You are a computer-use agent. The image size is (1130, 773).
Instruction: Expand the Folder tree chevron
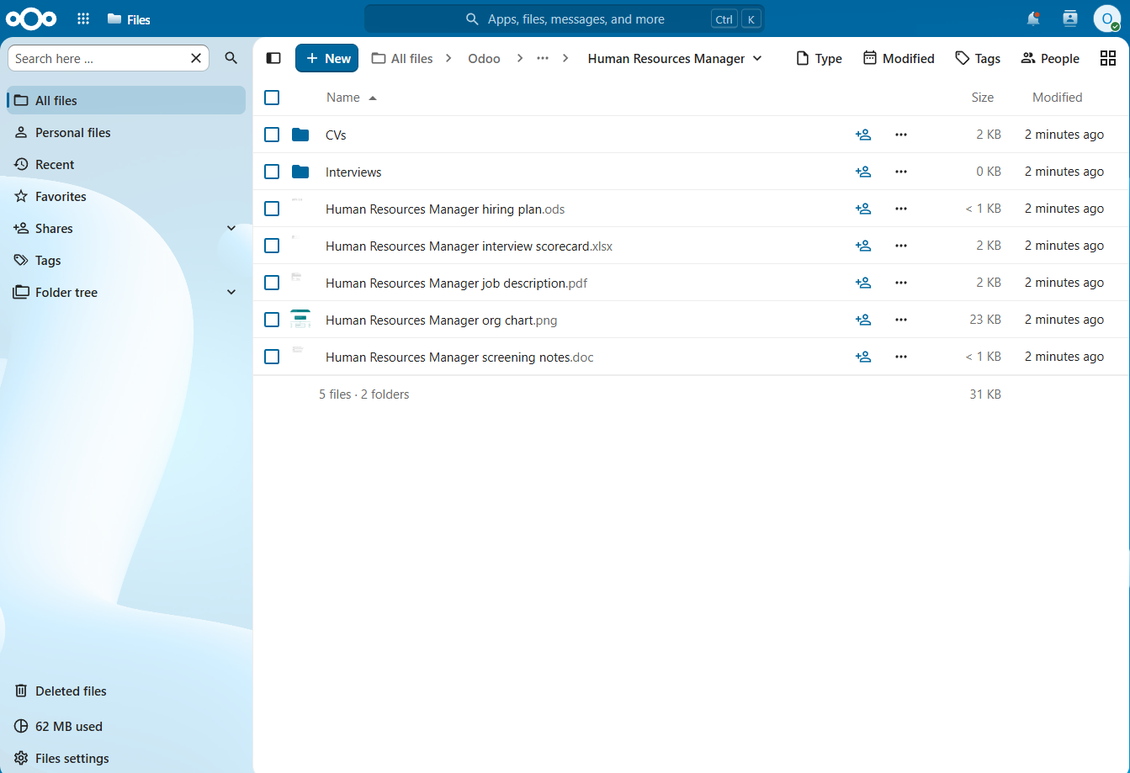[231, 292]
